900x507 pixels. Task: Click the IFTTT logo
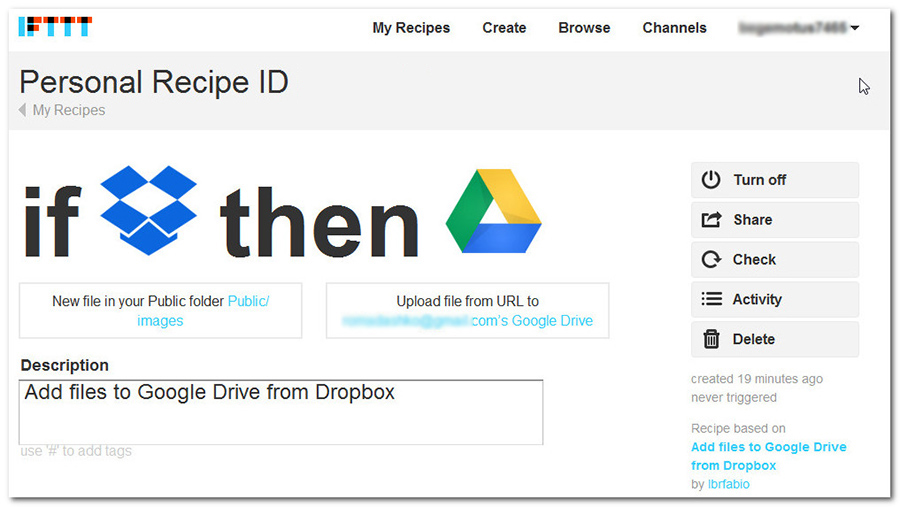[x=55, y=26]
